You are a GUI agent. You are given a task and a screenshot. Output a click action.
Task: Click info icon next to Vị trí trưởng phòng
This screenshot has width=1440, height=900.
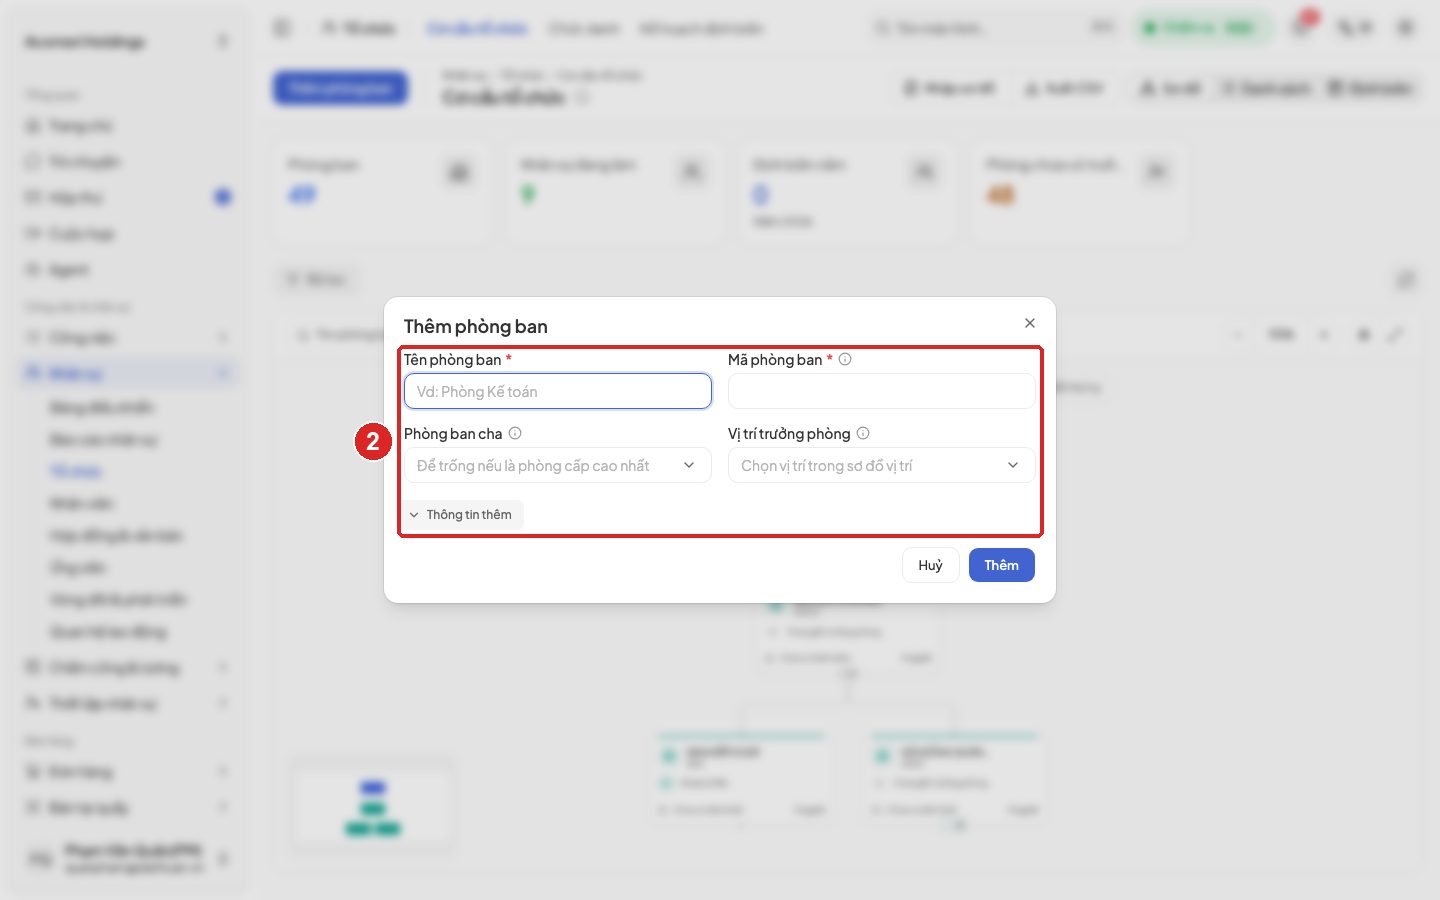coord(863,433)
